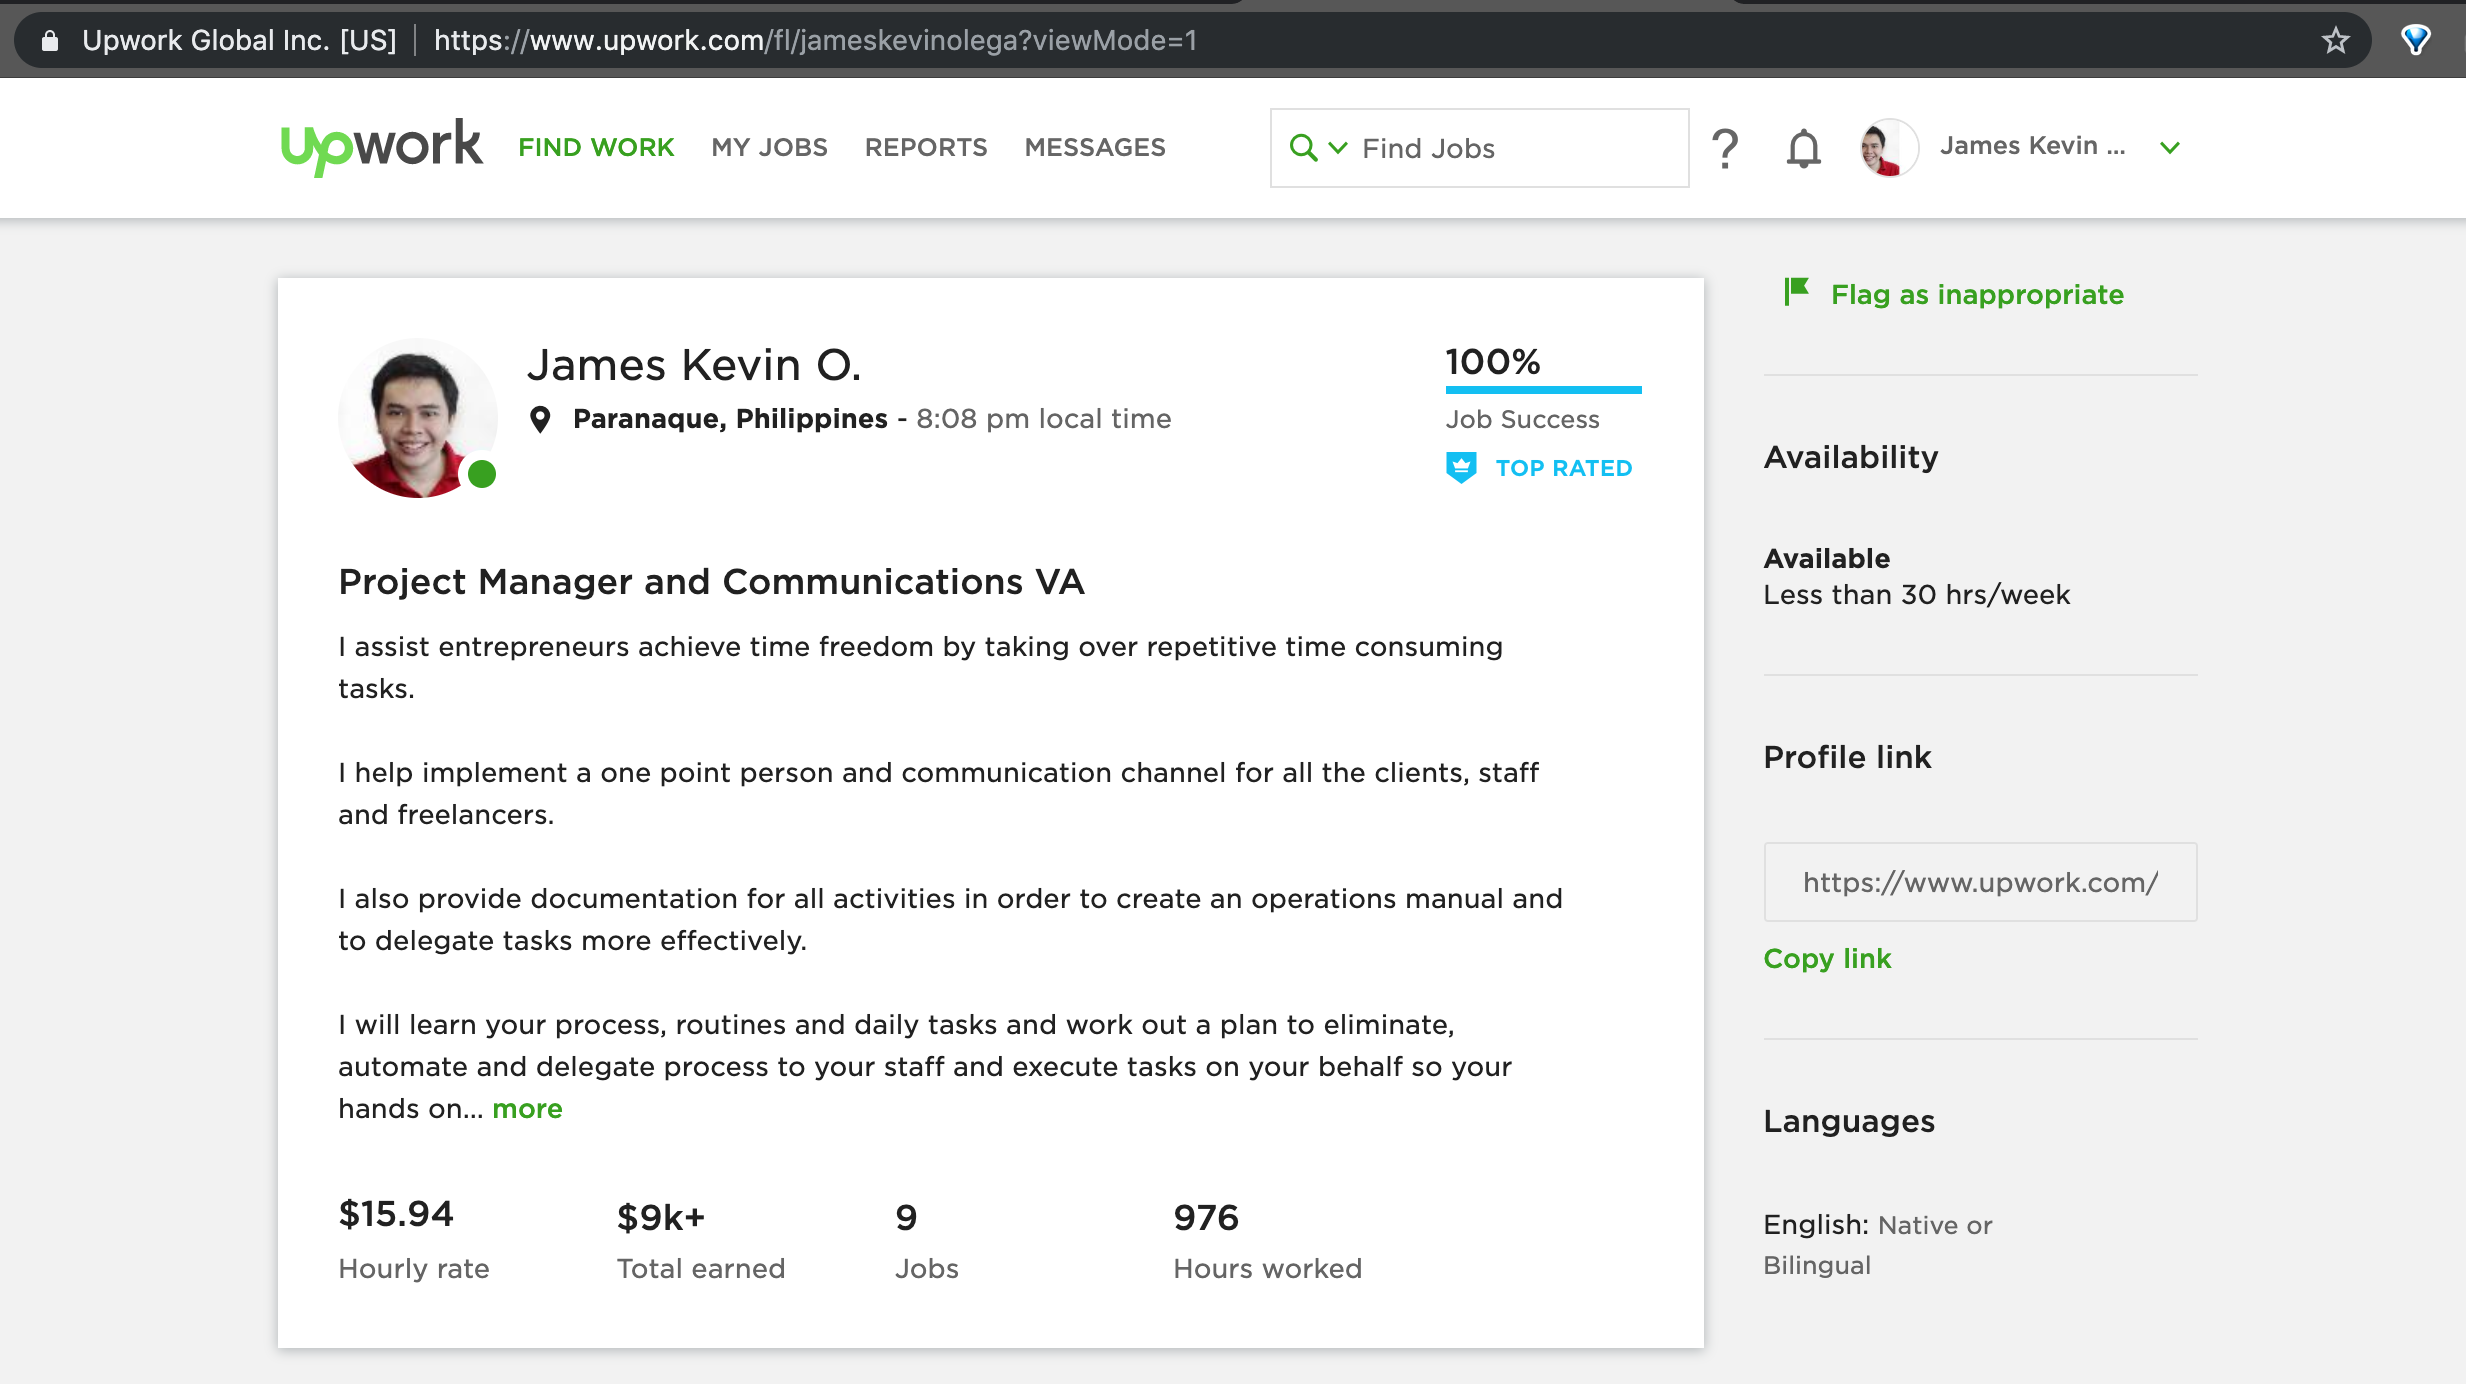Click the TOP RATED label
Image resolution: width=2466 pixels, height=1384 pixels.
[1564, 468]
